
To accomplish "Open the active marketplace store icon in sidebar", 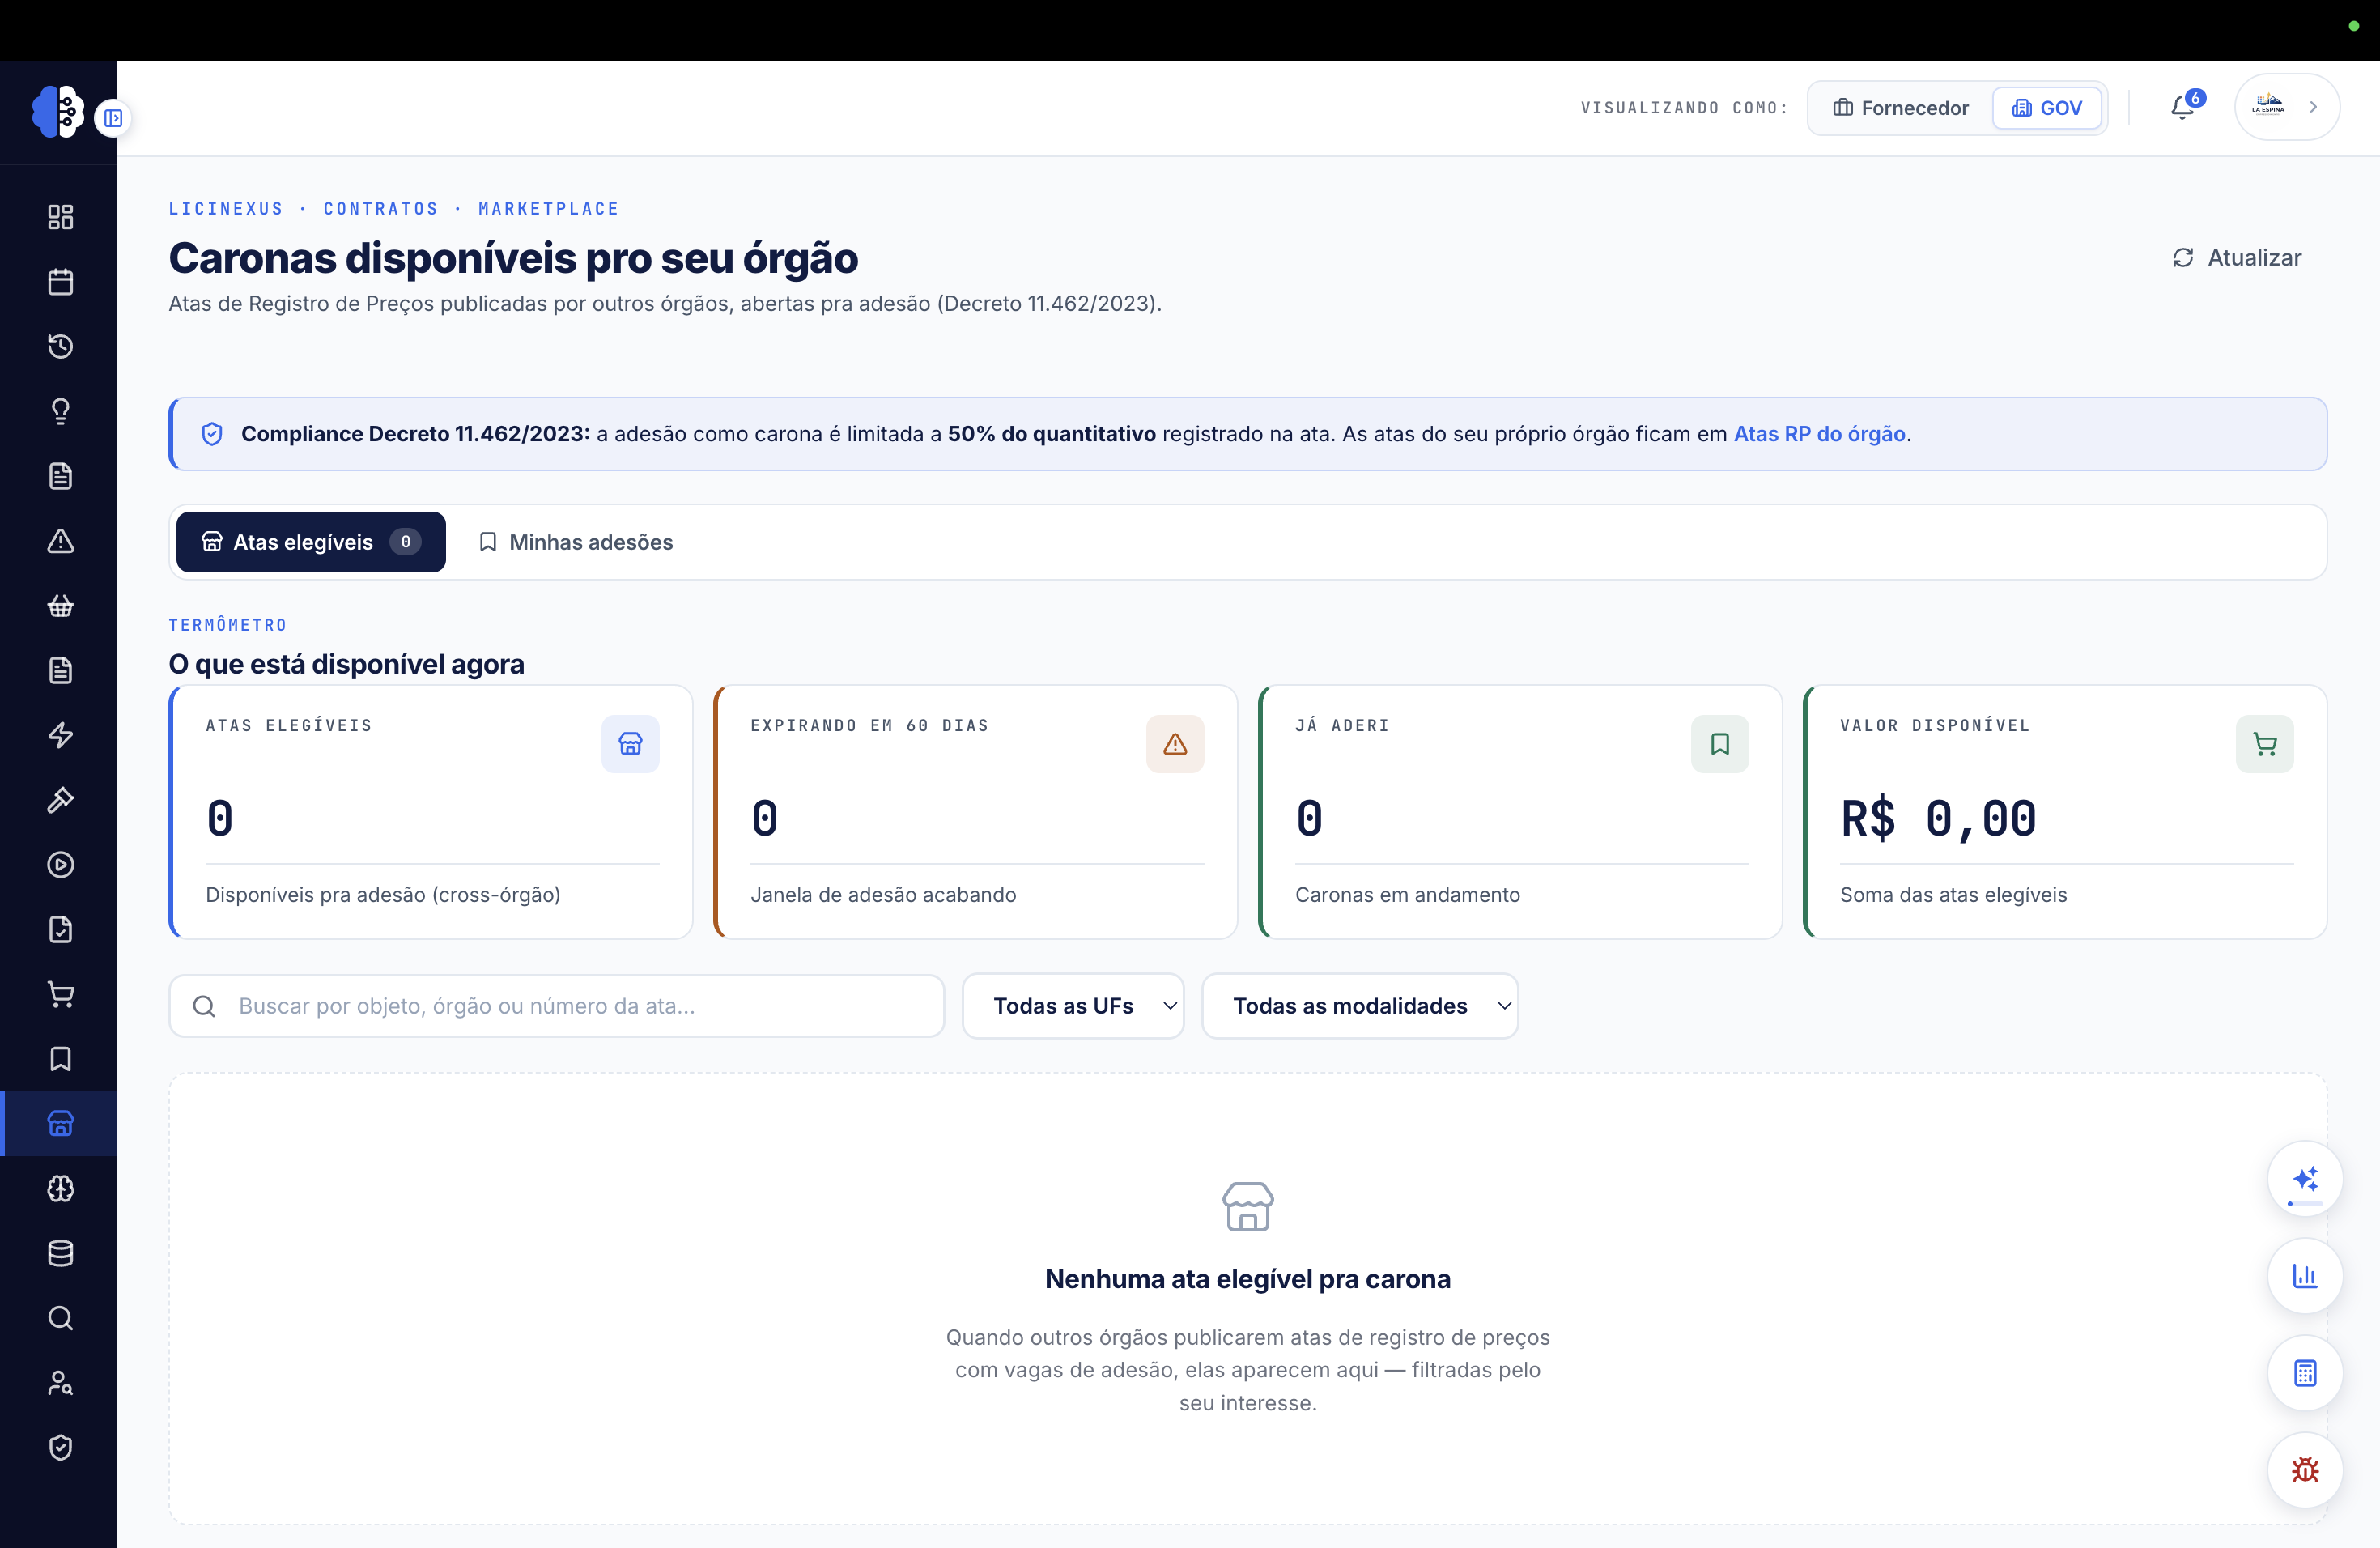I will click(60, 1124).
